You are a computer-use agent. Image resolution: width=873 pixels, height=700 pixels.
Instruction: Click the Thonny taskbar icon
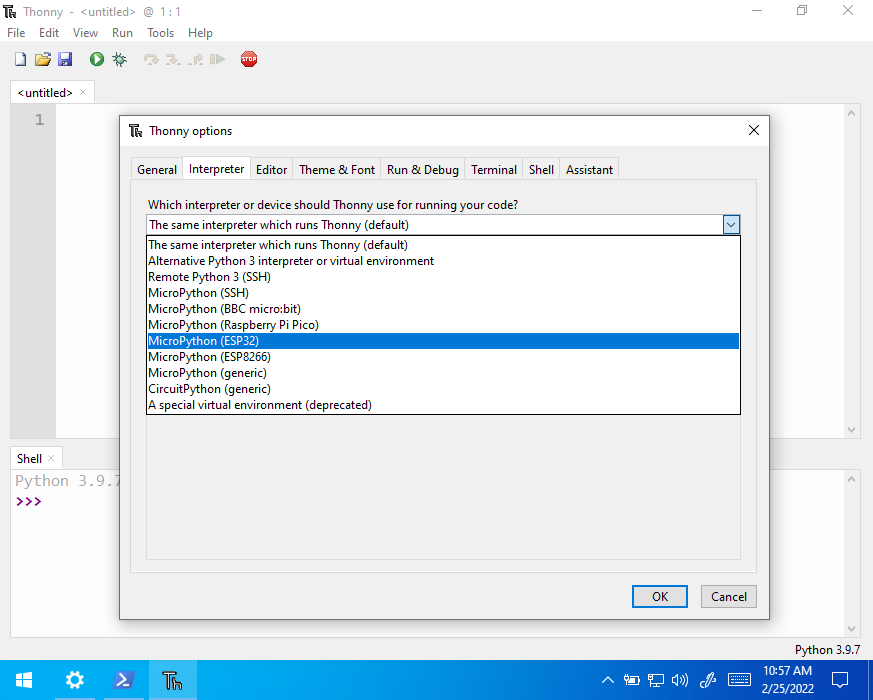pyautogui.click(x=173, y=680)
